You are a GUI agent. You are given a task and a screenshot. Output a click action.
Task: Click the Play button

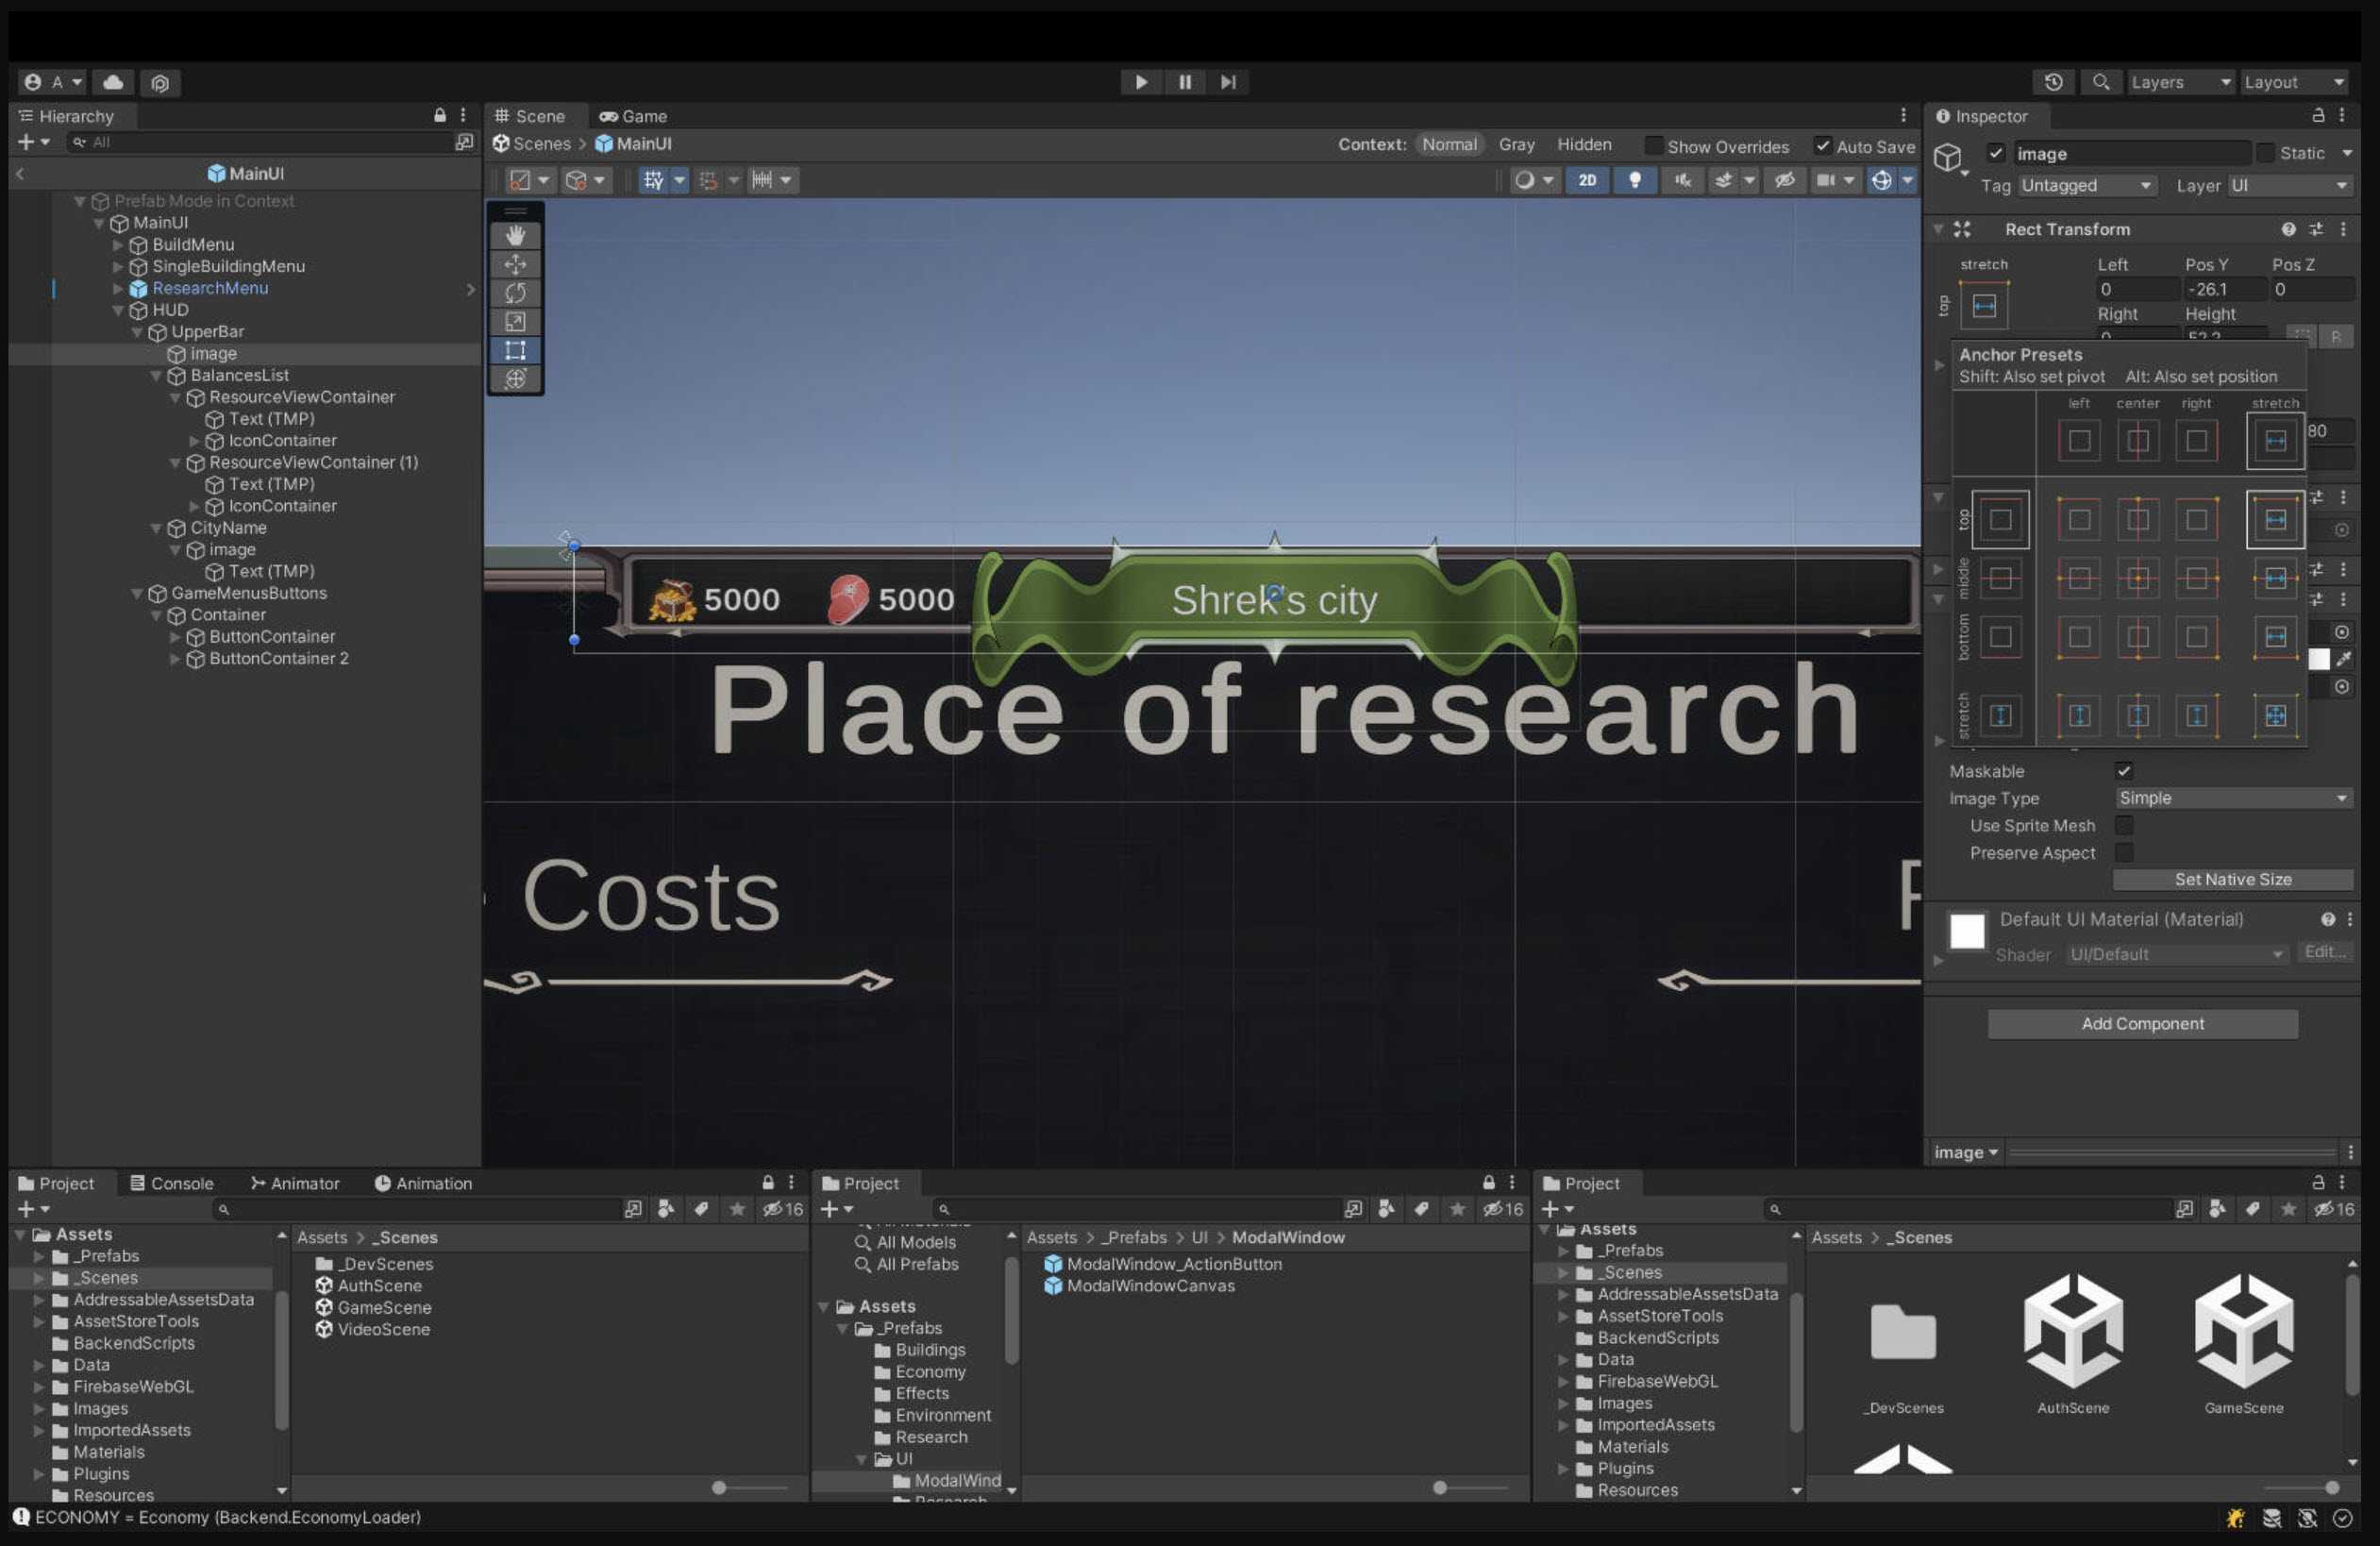tap(1141, 82)
